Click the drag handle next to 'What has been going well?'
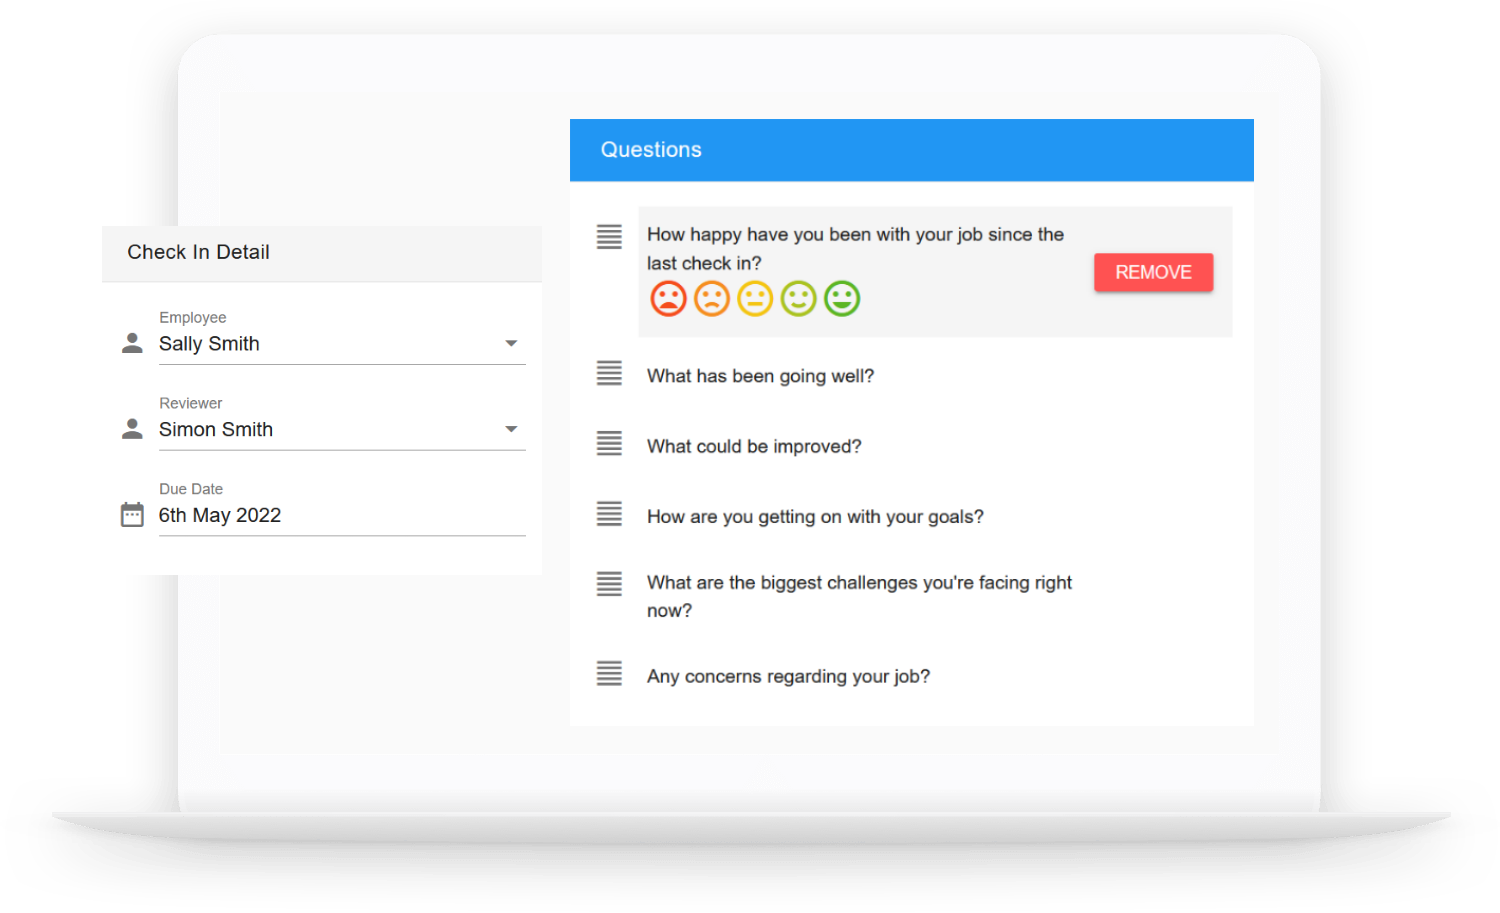This screenshot has height=913, width=1500. (609, 373)
